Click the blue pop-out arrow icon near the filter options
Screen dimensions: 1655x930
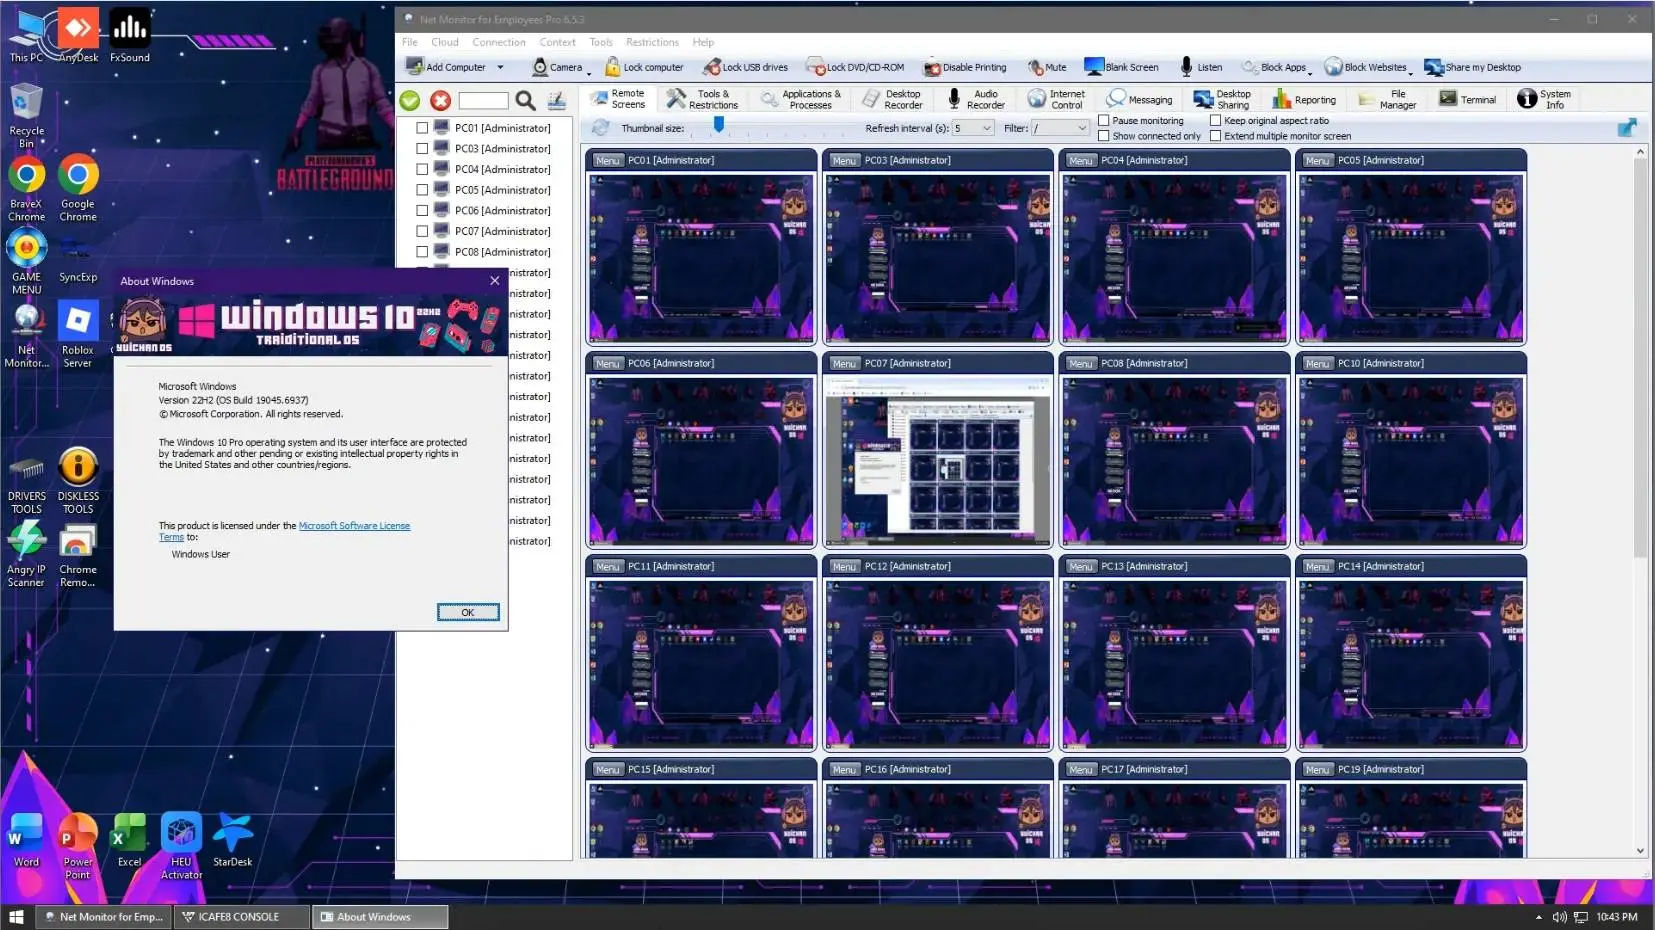[x=1627, y=127]
